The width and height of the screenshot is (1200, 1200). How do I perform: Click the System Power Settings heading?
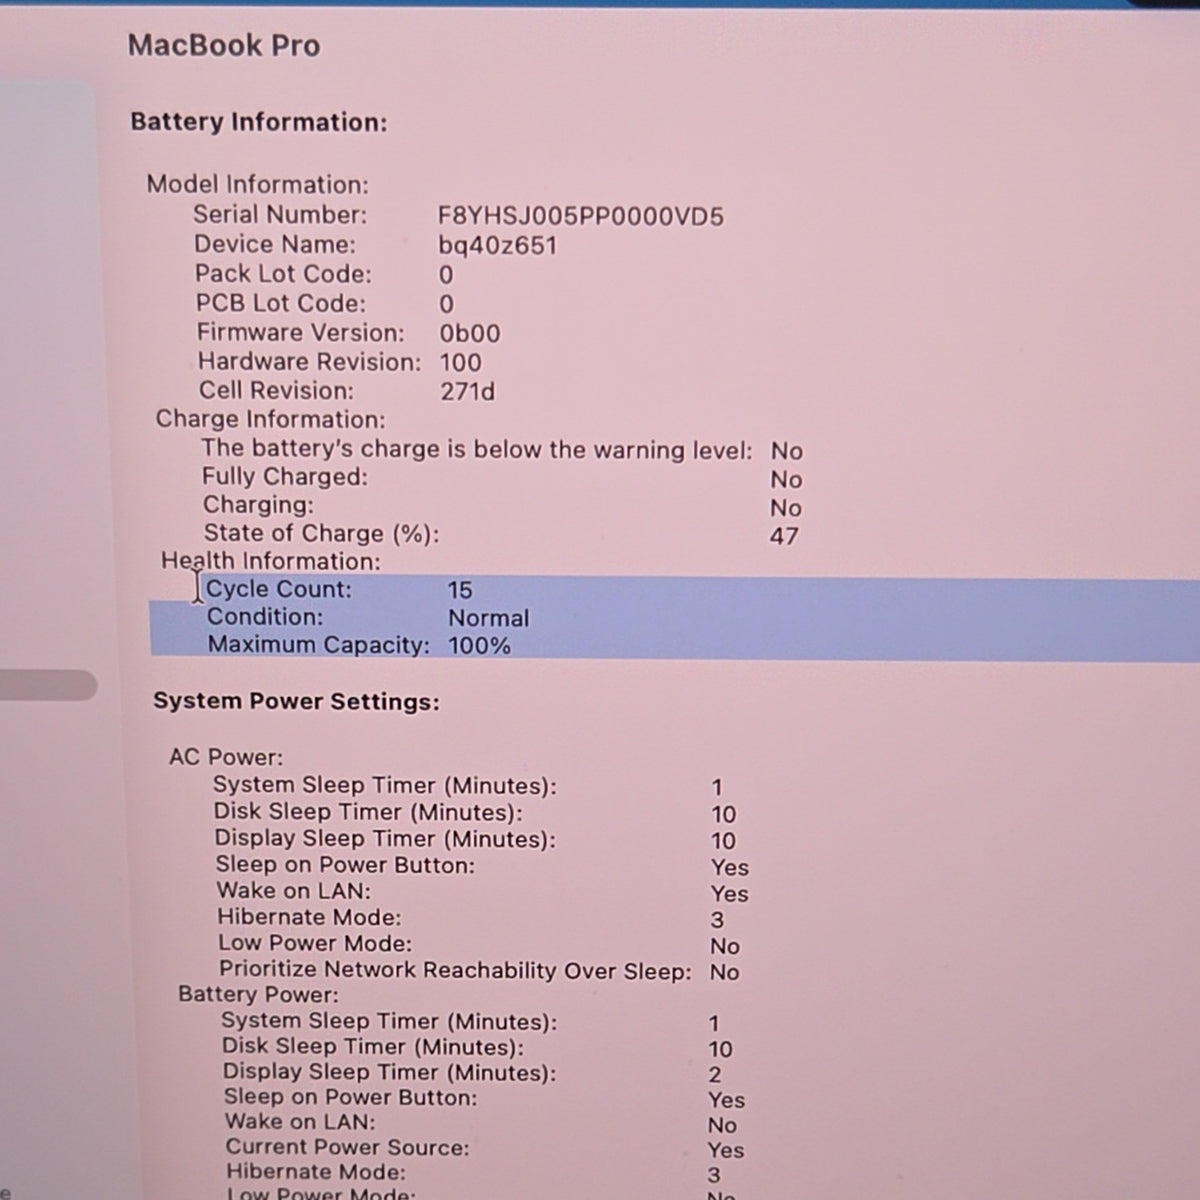pos(296,702)
